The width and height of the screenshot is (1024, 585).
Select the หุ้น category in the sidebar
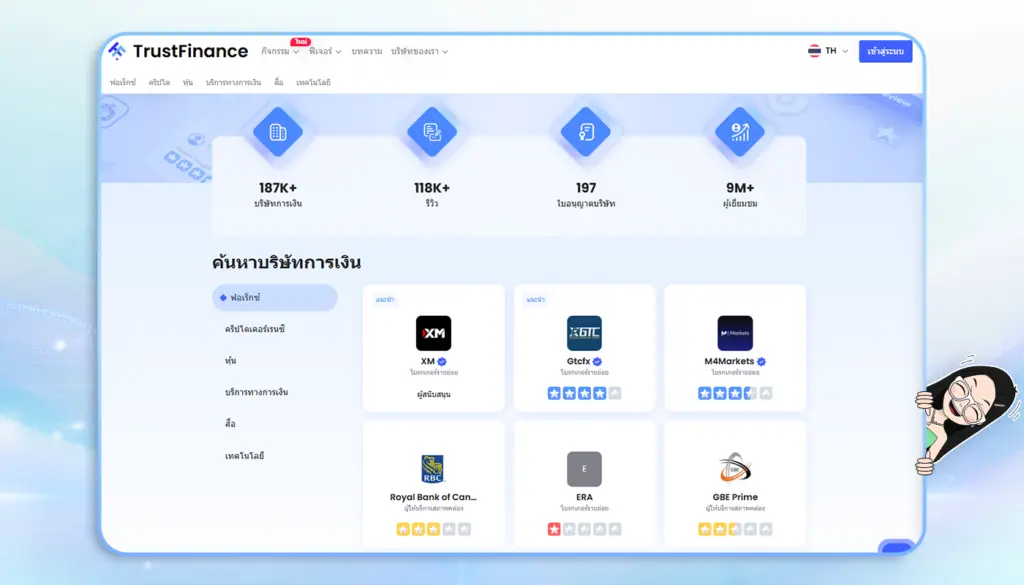(x=229, y=360)
